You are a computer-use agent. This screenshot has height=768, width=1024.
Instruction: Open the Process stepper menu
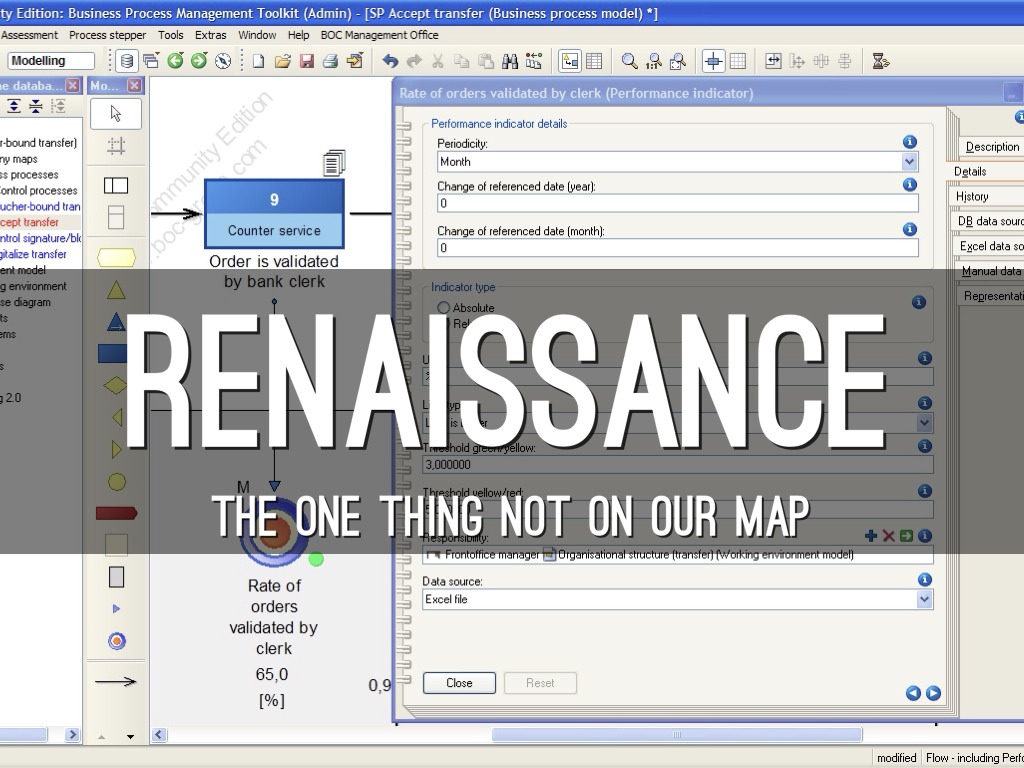click(x=107, y=35)
